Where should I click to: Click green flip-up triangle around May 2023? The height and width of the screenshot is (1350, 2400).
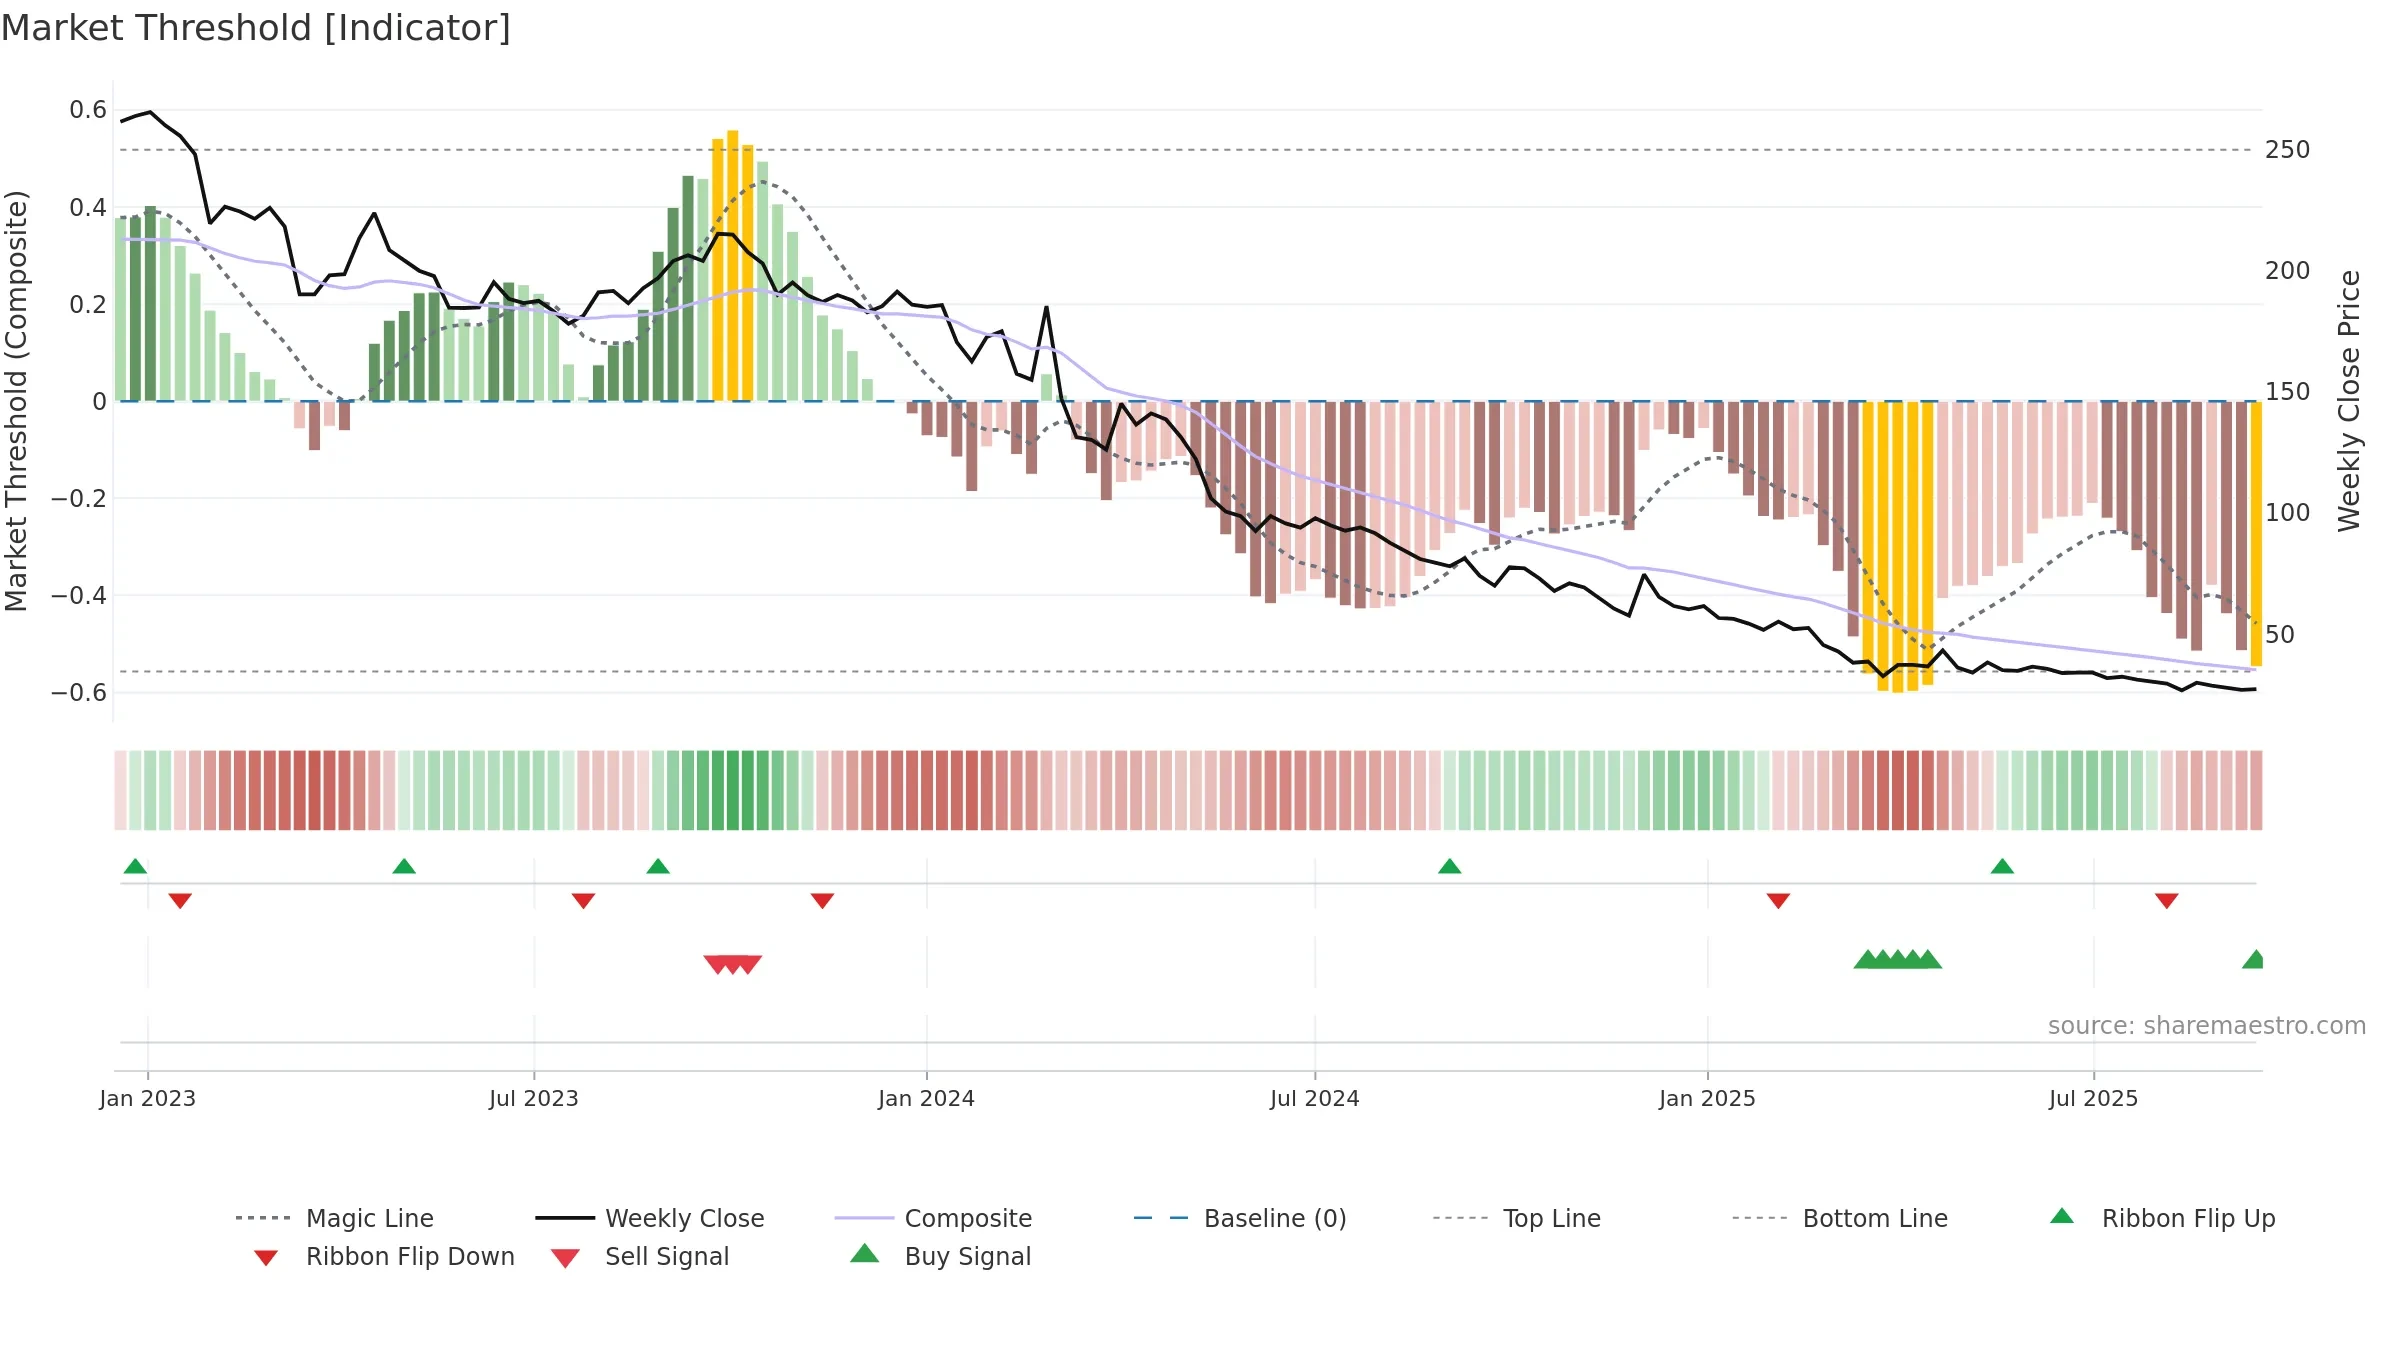[x=404, y=866]
